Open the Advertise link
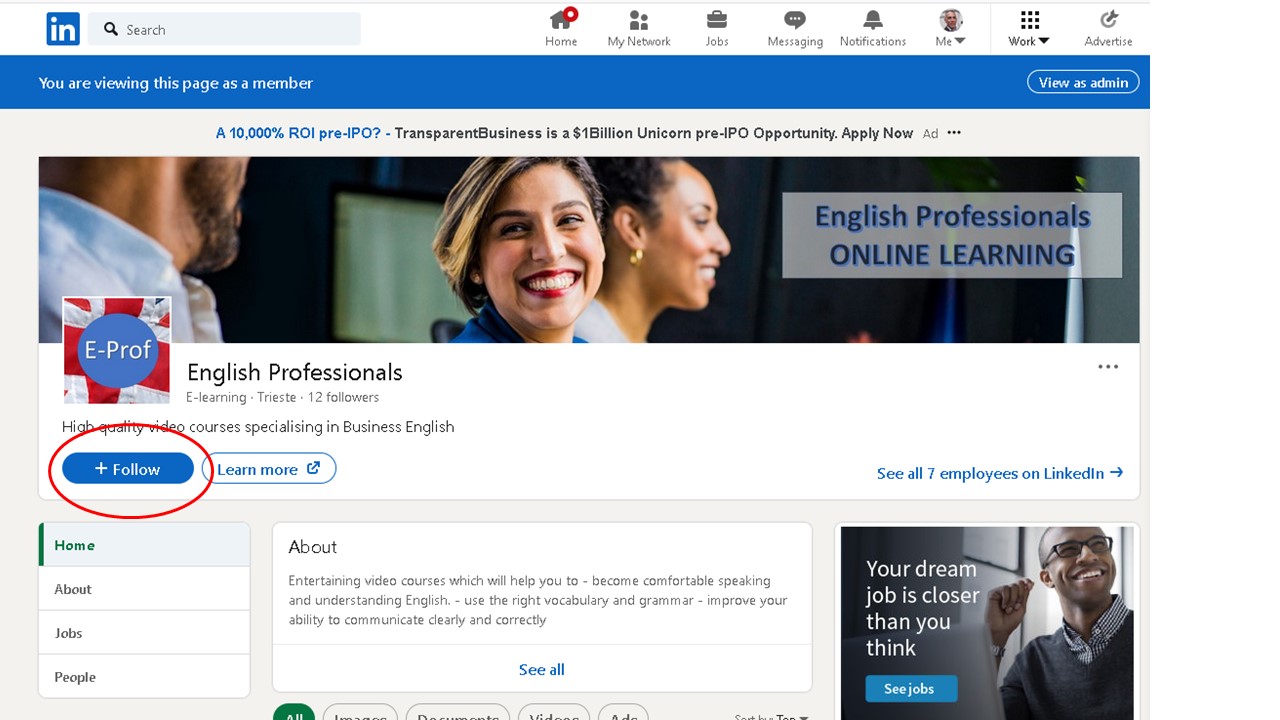 (1108, 28)
